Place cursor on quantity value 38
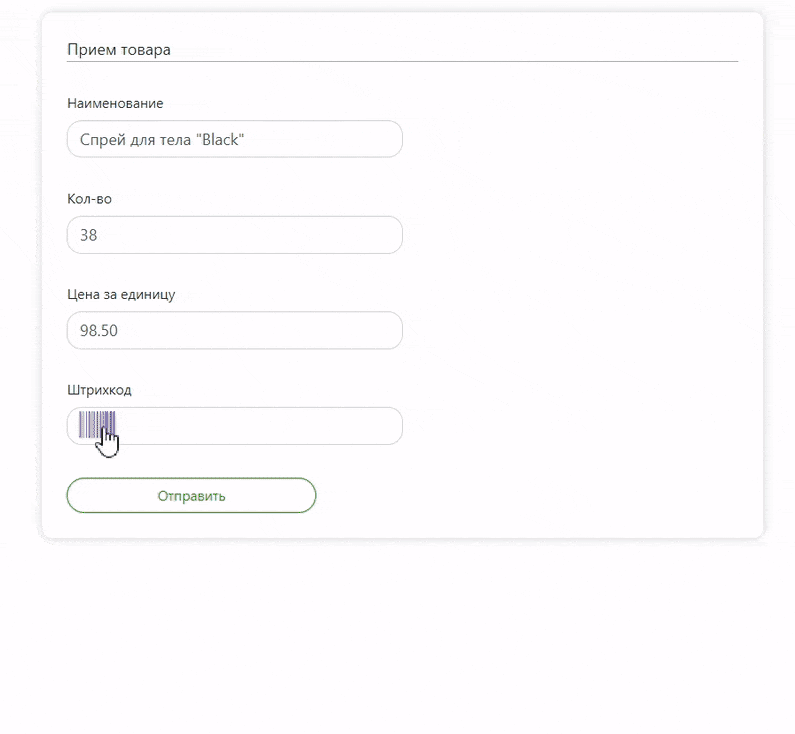This screenshot has height=734, width=795. point(88,235)
